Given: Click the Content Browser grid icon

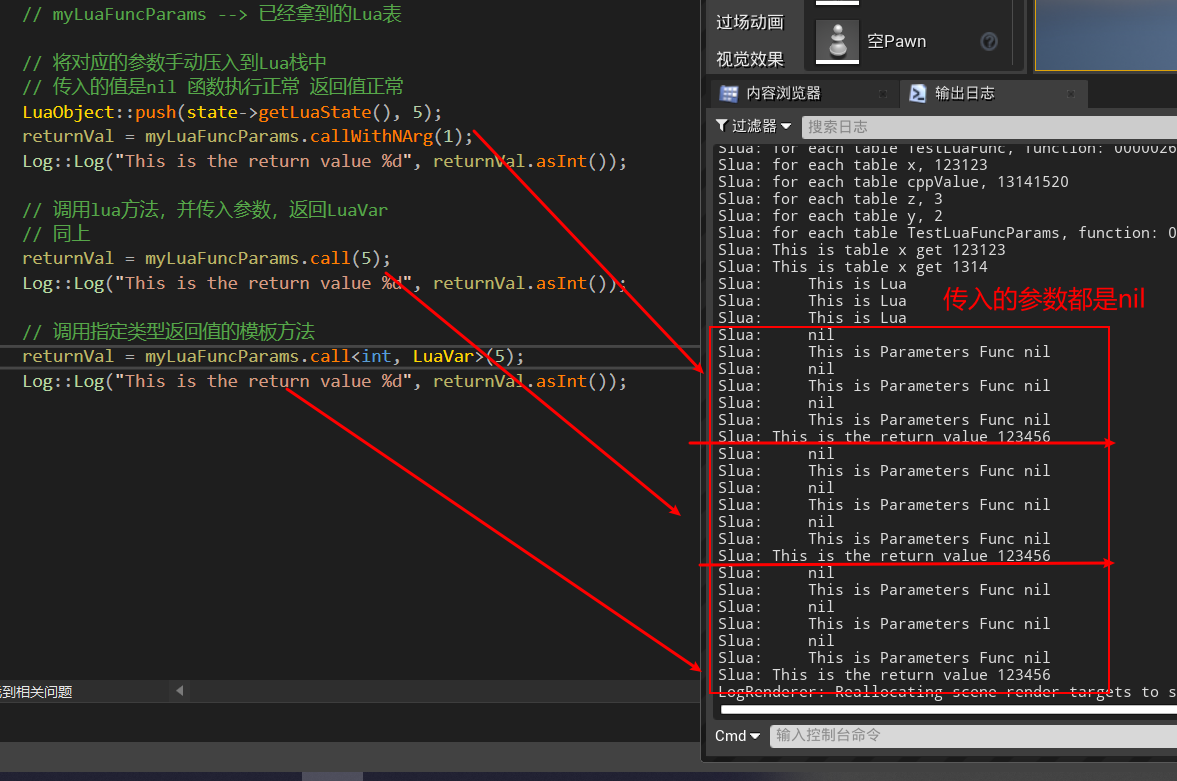Looking at the screenshot, I should (x=727, y=93).
